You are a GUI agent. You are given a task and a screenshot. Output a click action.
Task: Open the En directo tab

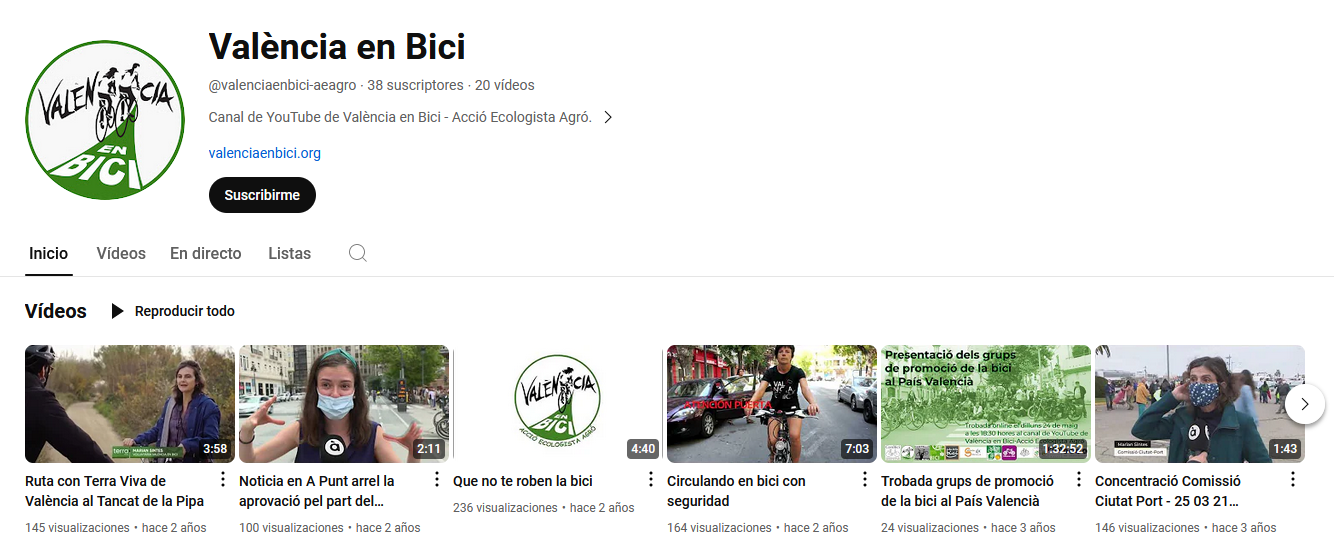coord(206,253)
